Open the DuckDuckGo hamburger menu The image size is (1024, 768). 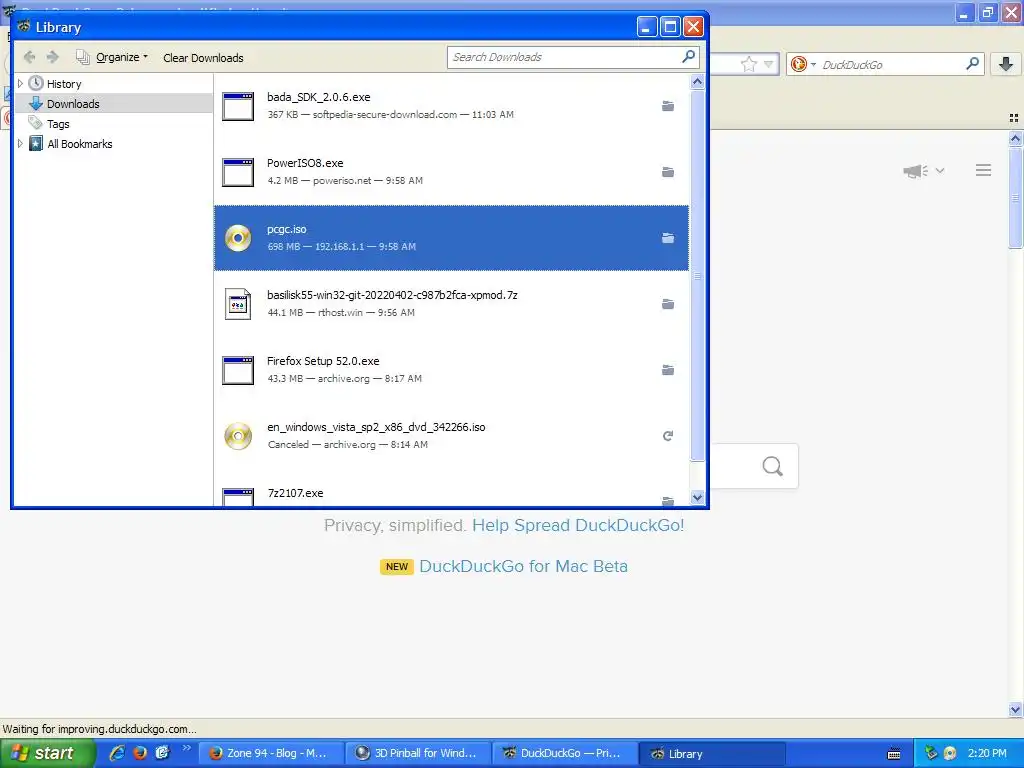(x=984, y=170)
